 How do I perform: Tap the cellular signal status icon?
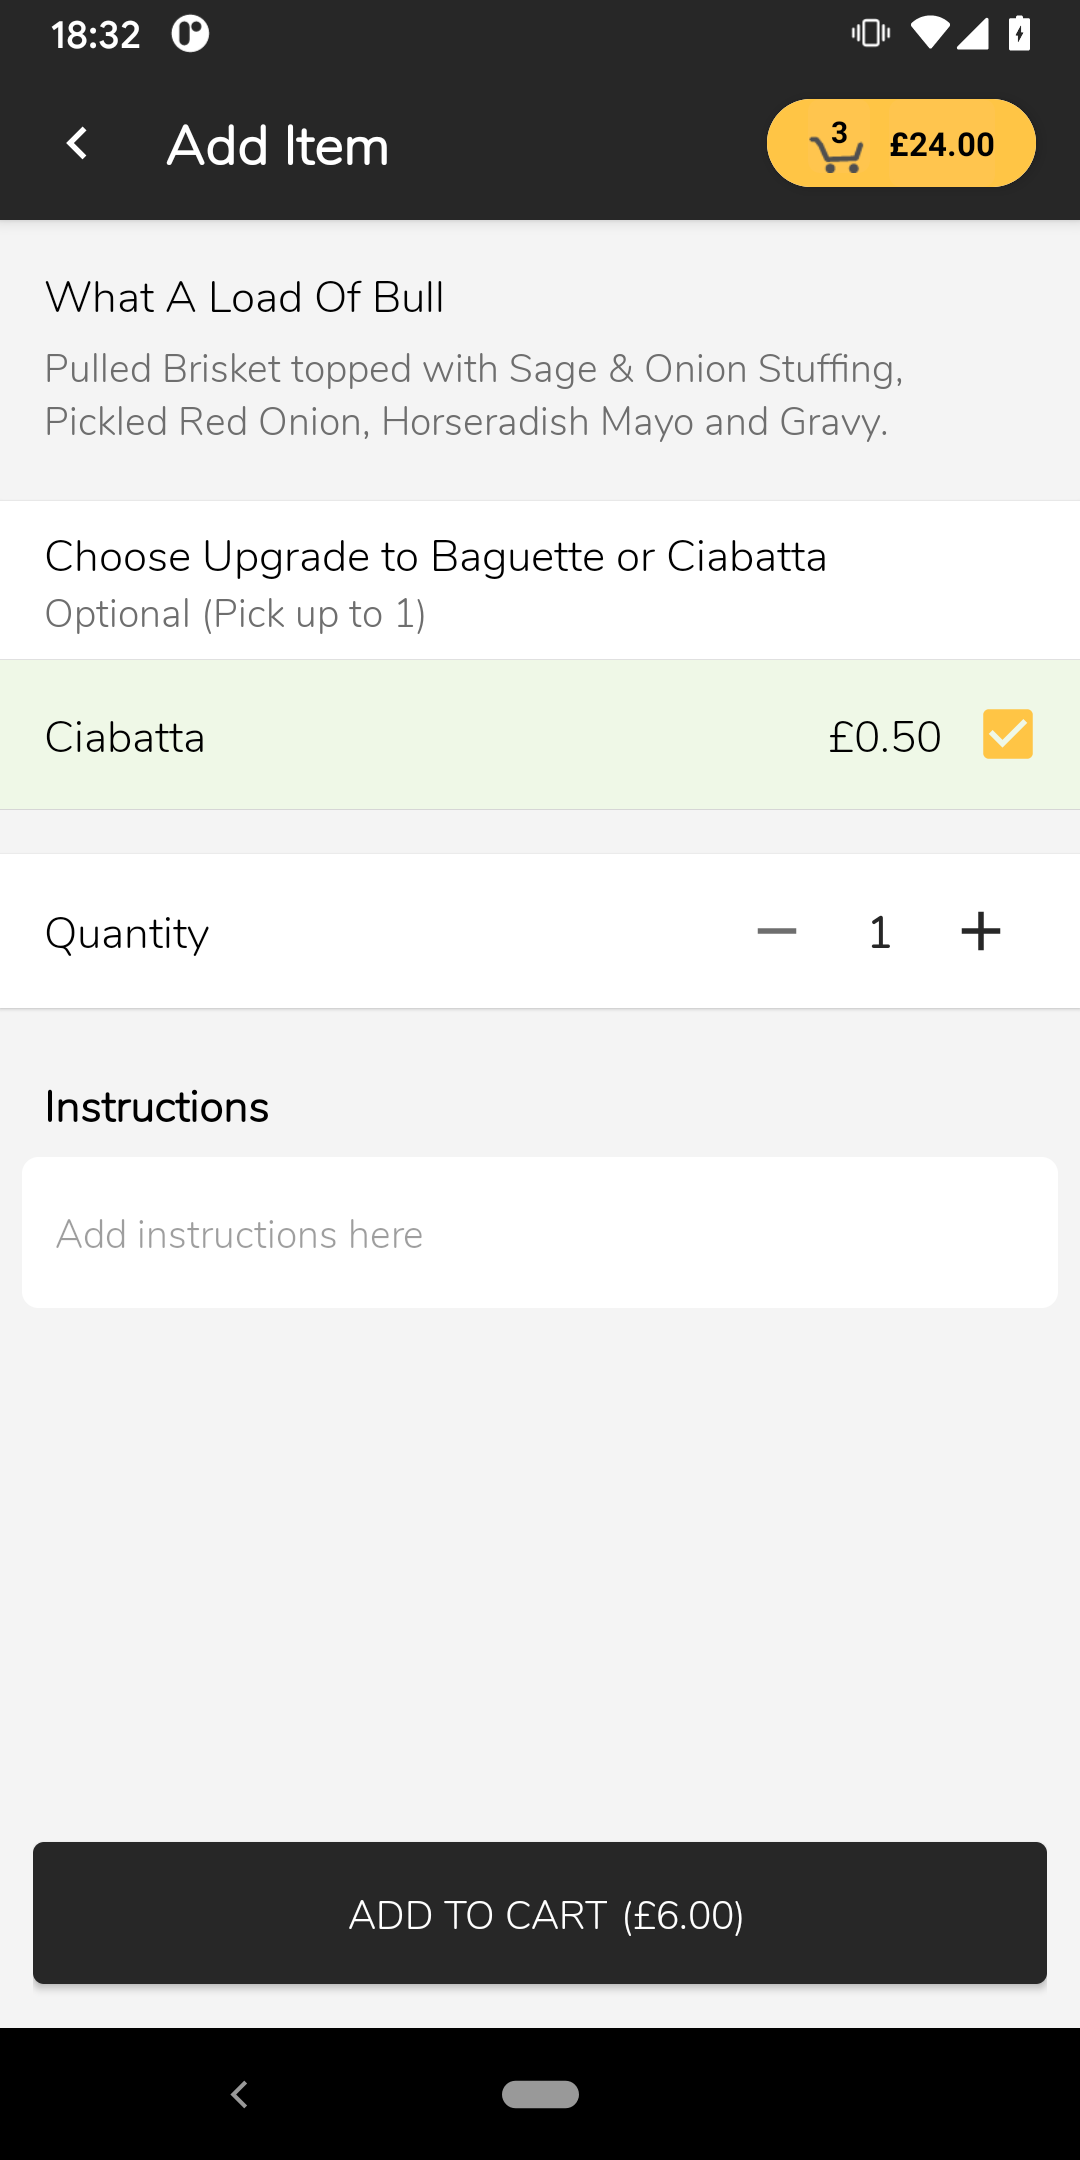(973, 34)
